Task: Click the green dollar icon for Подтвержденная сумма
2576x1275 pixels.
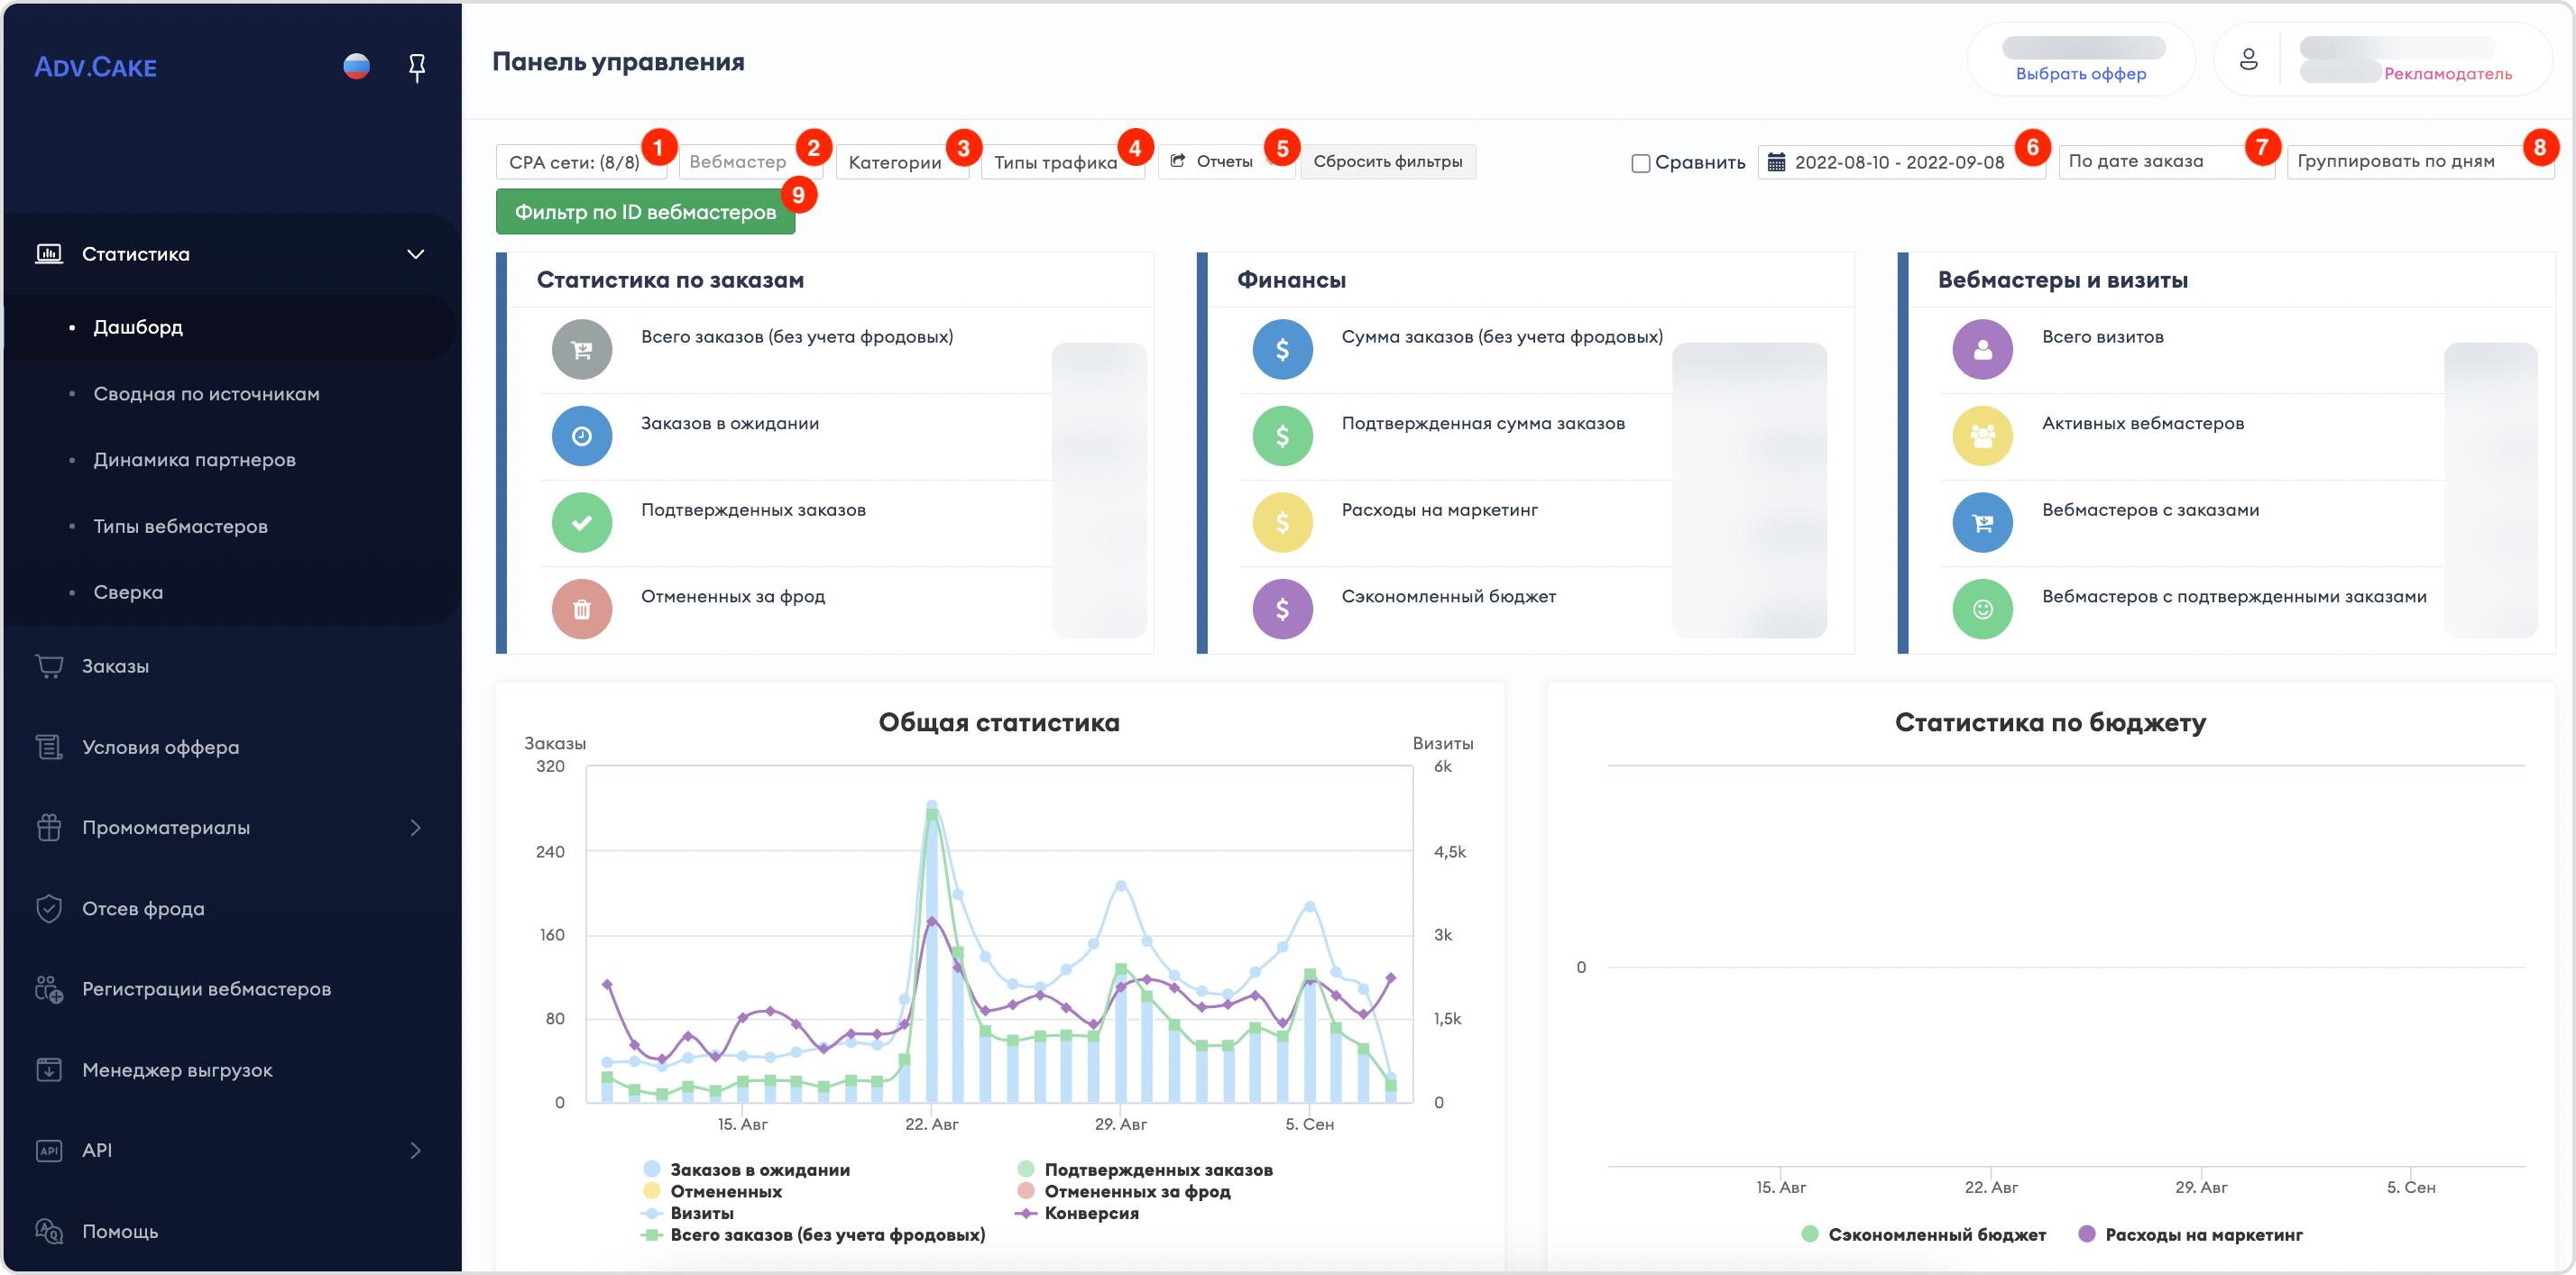Action: [x=1282, y=436]
